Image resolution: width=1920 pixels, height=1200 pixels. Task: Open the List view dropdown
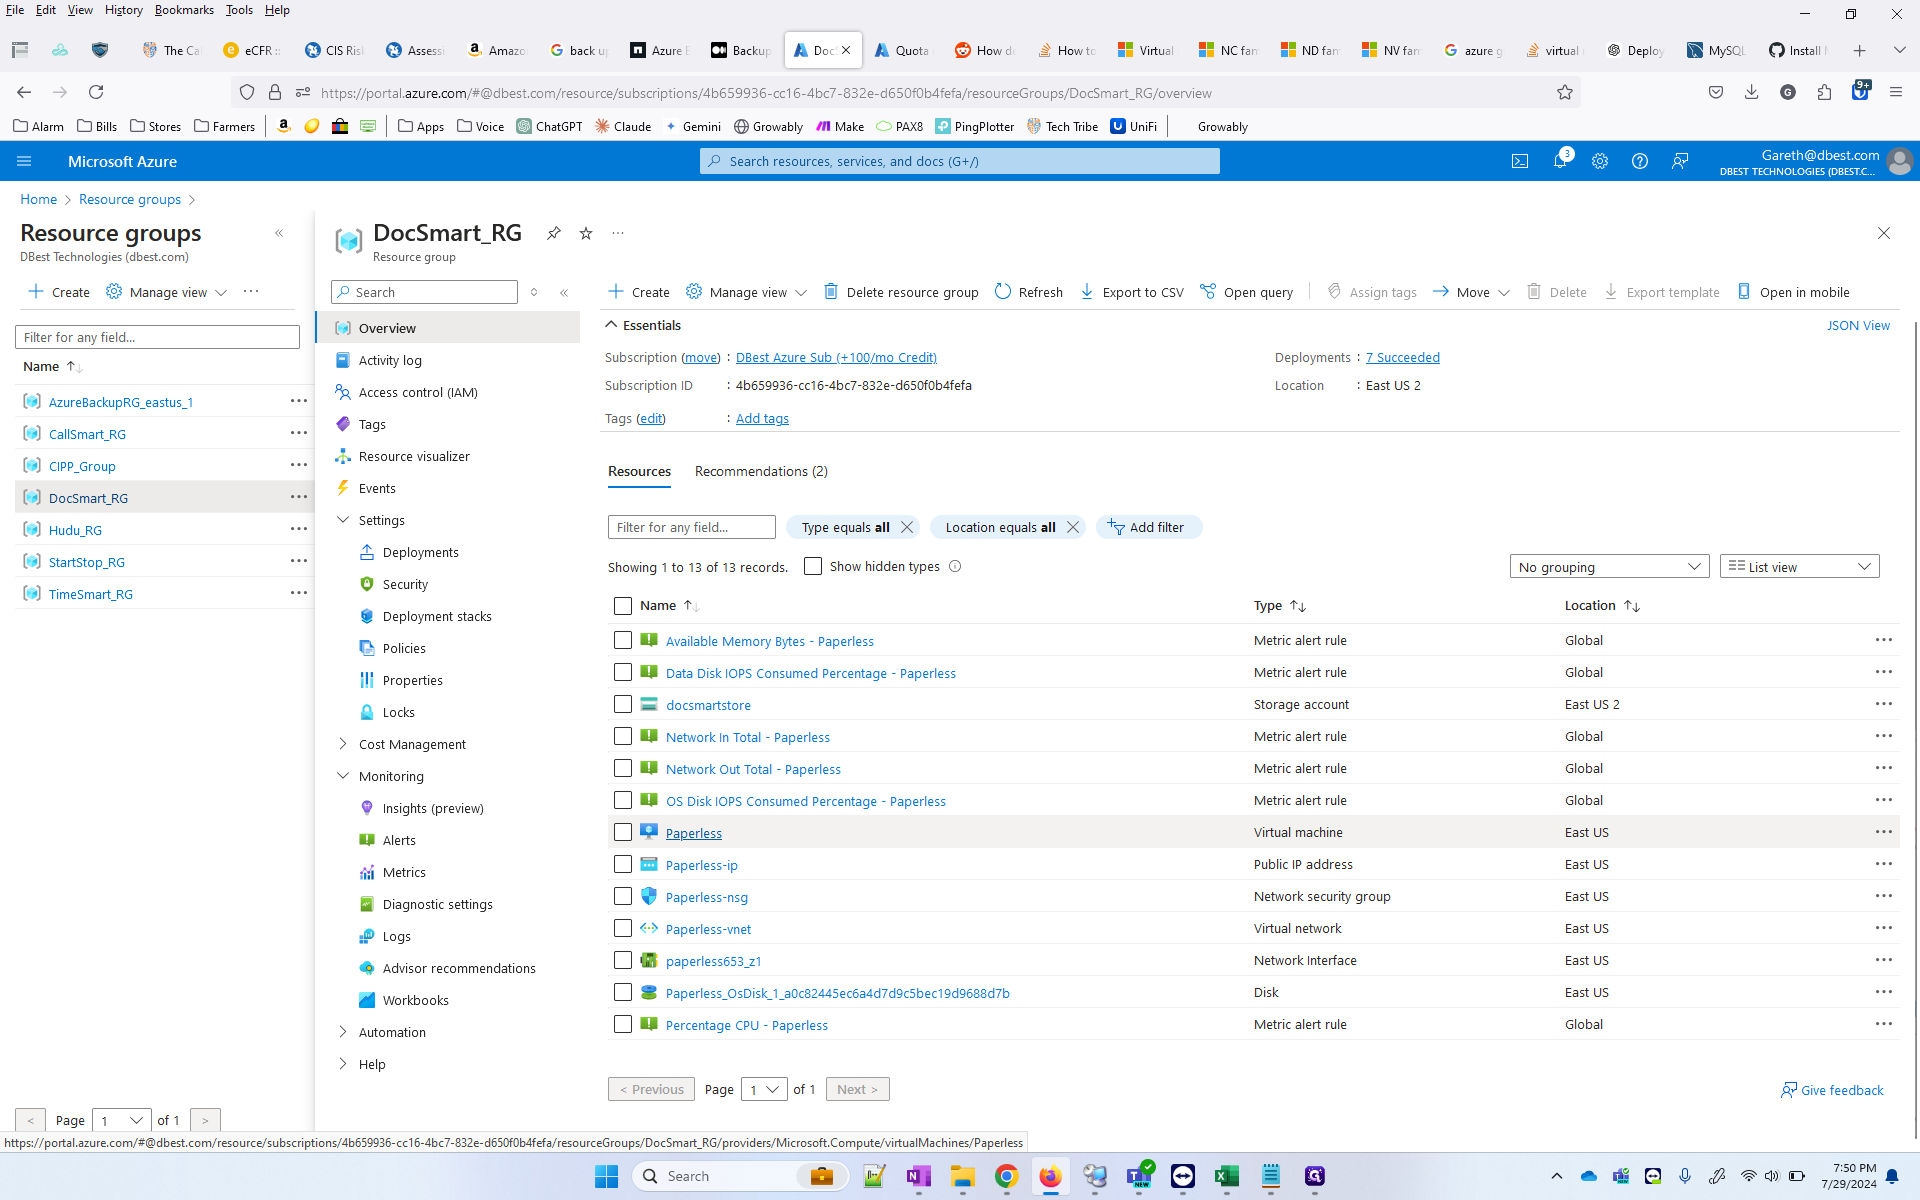point(1799,567)
